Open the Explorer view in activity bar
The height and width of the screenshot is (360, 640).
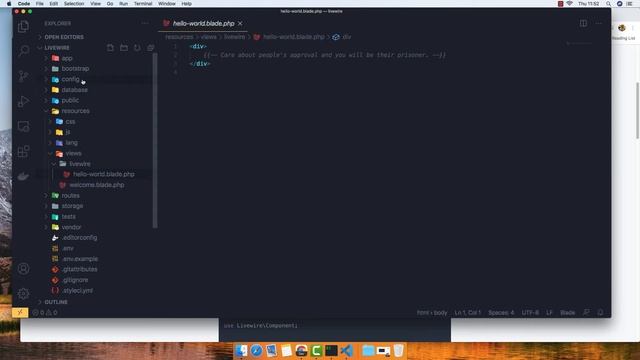pyautogui.click(x=23, y=27)
